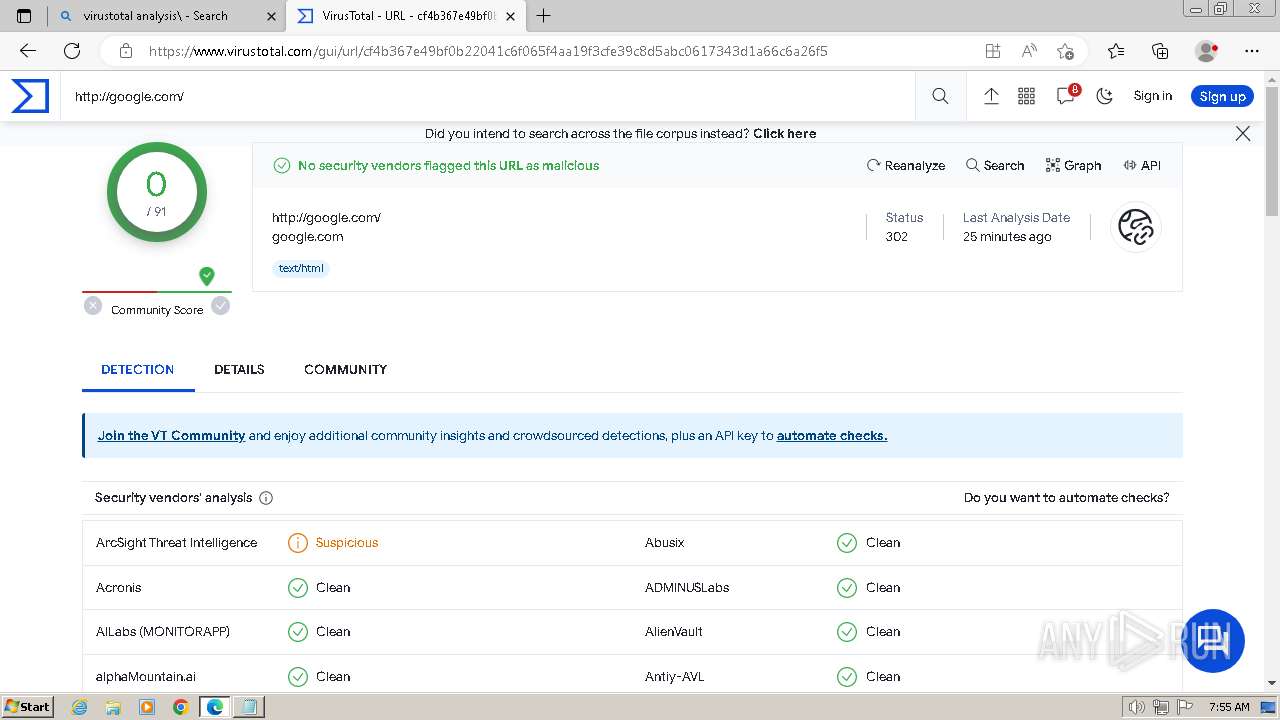
Task: Refresh the page
Action: [72, 51]
